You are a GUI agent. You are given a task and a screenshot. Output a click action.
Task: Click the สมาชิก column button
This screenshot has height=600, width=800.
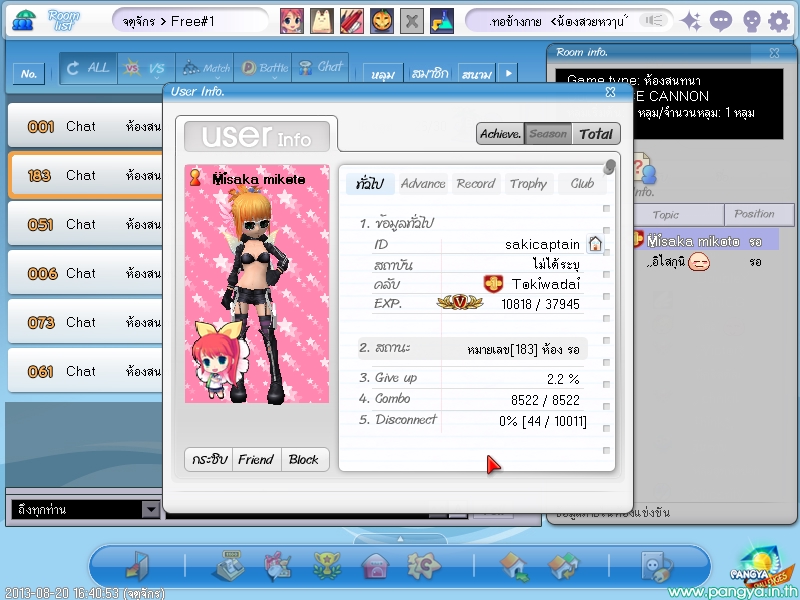click(x=430, y=73)
